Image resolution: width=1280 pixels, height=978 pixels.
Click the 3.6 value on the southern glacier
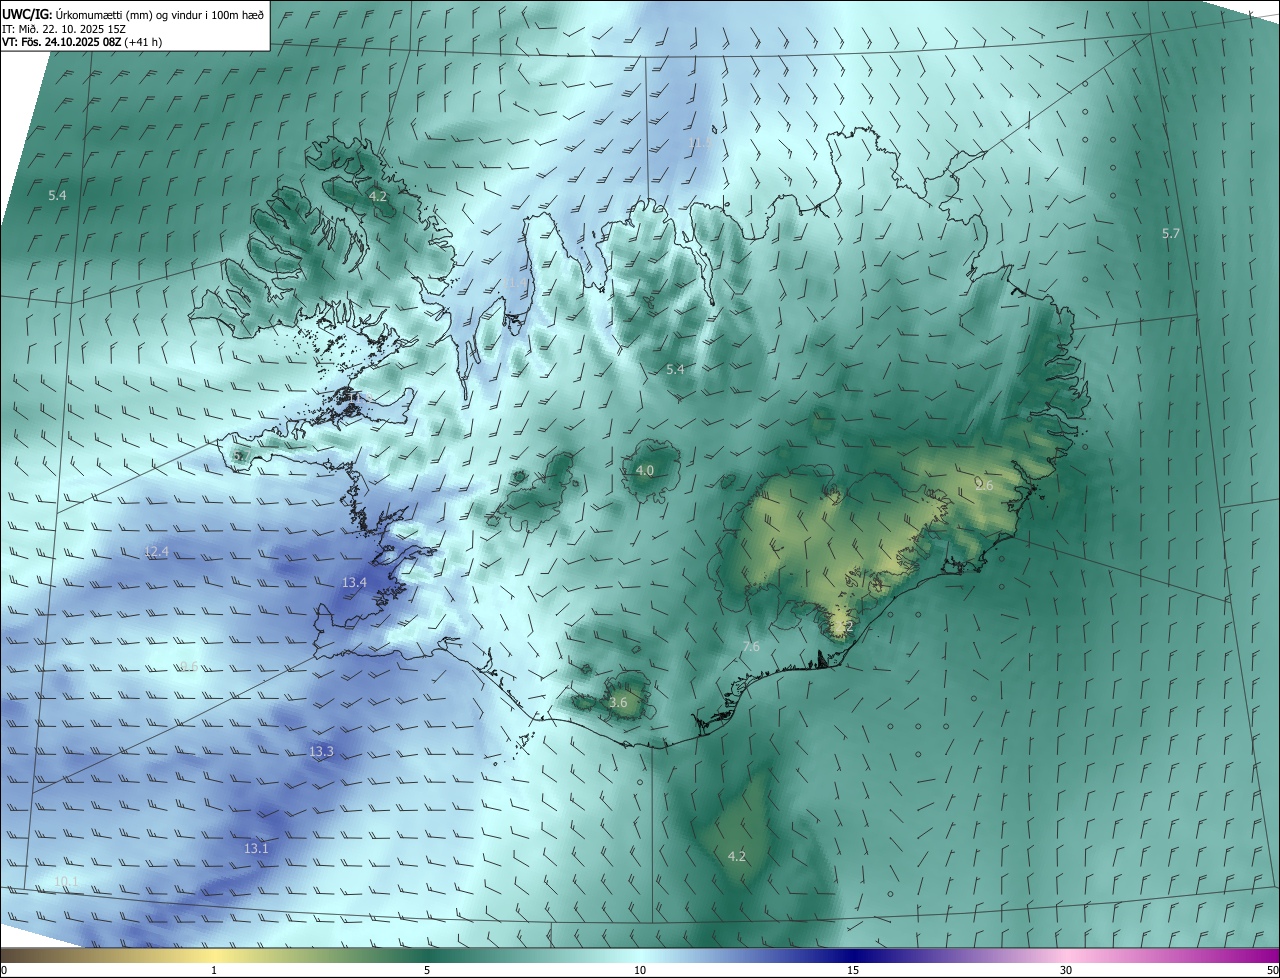pyautogui.click(x=618, y=702)
